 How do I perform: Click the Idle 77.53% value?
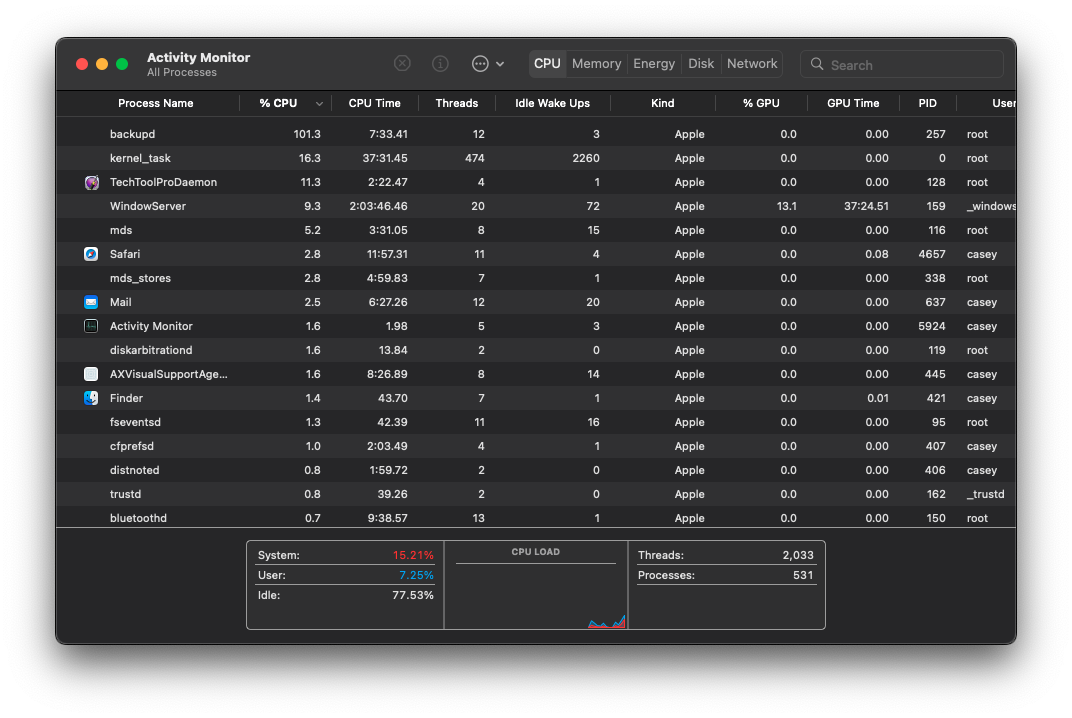click(413, 595)
